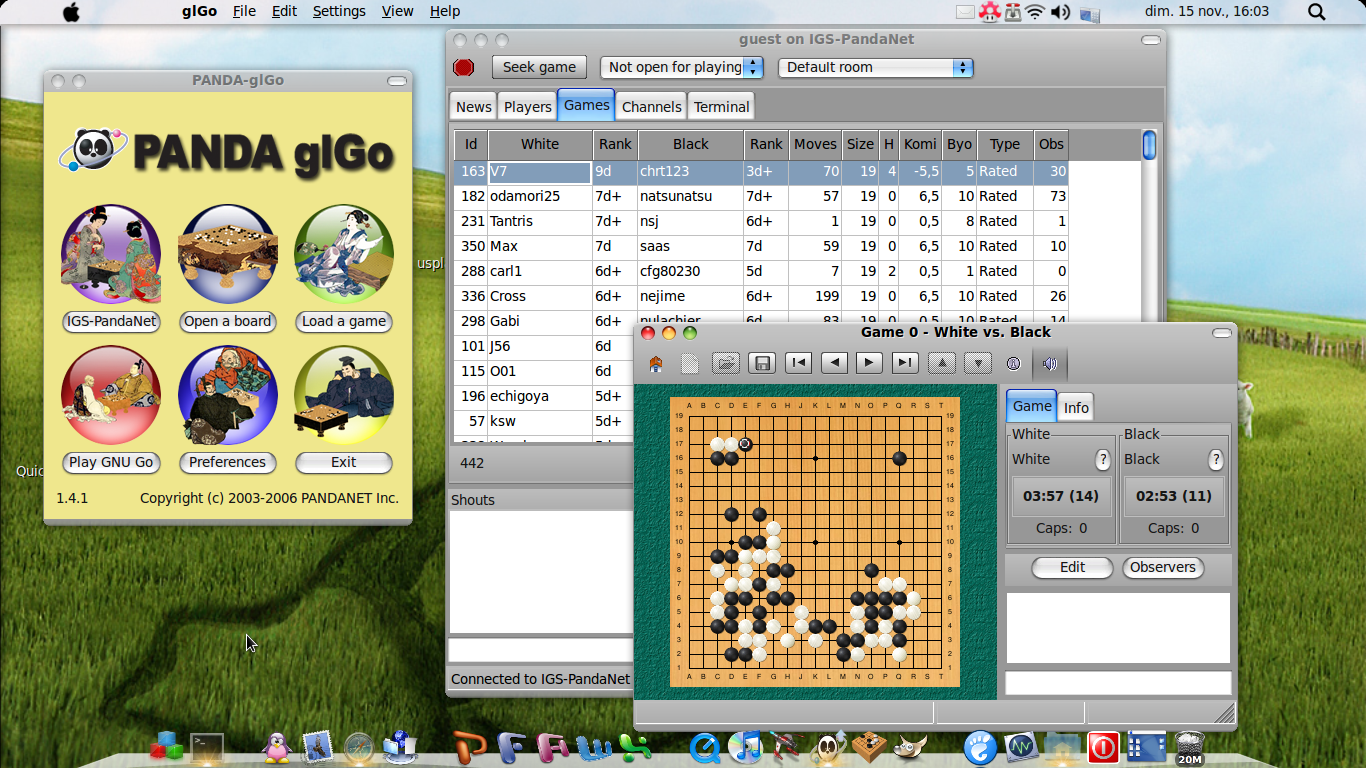Screen dimensions: 1366x768
Task: Click the Exit button in PANDA-glGo
Action: [x=344, y=462]
